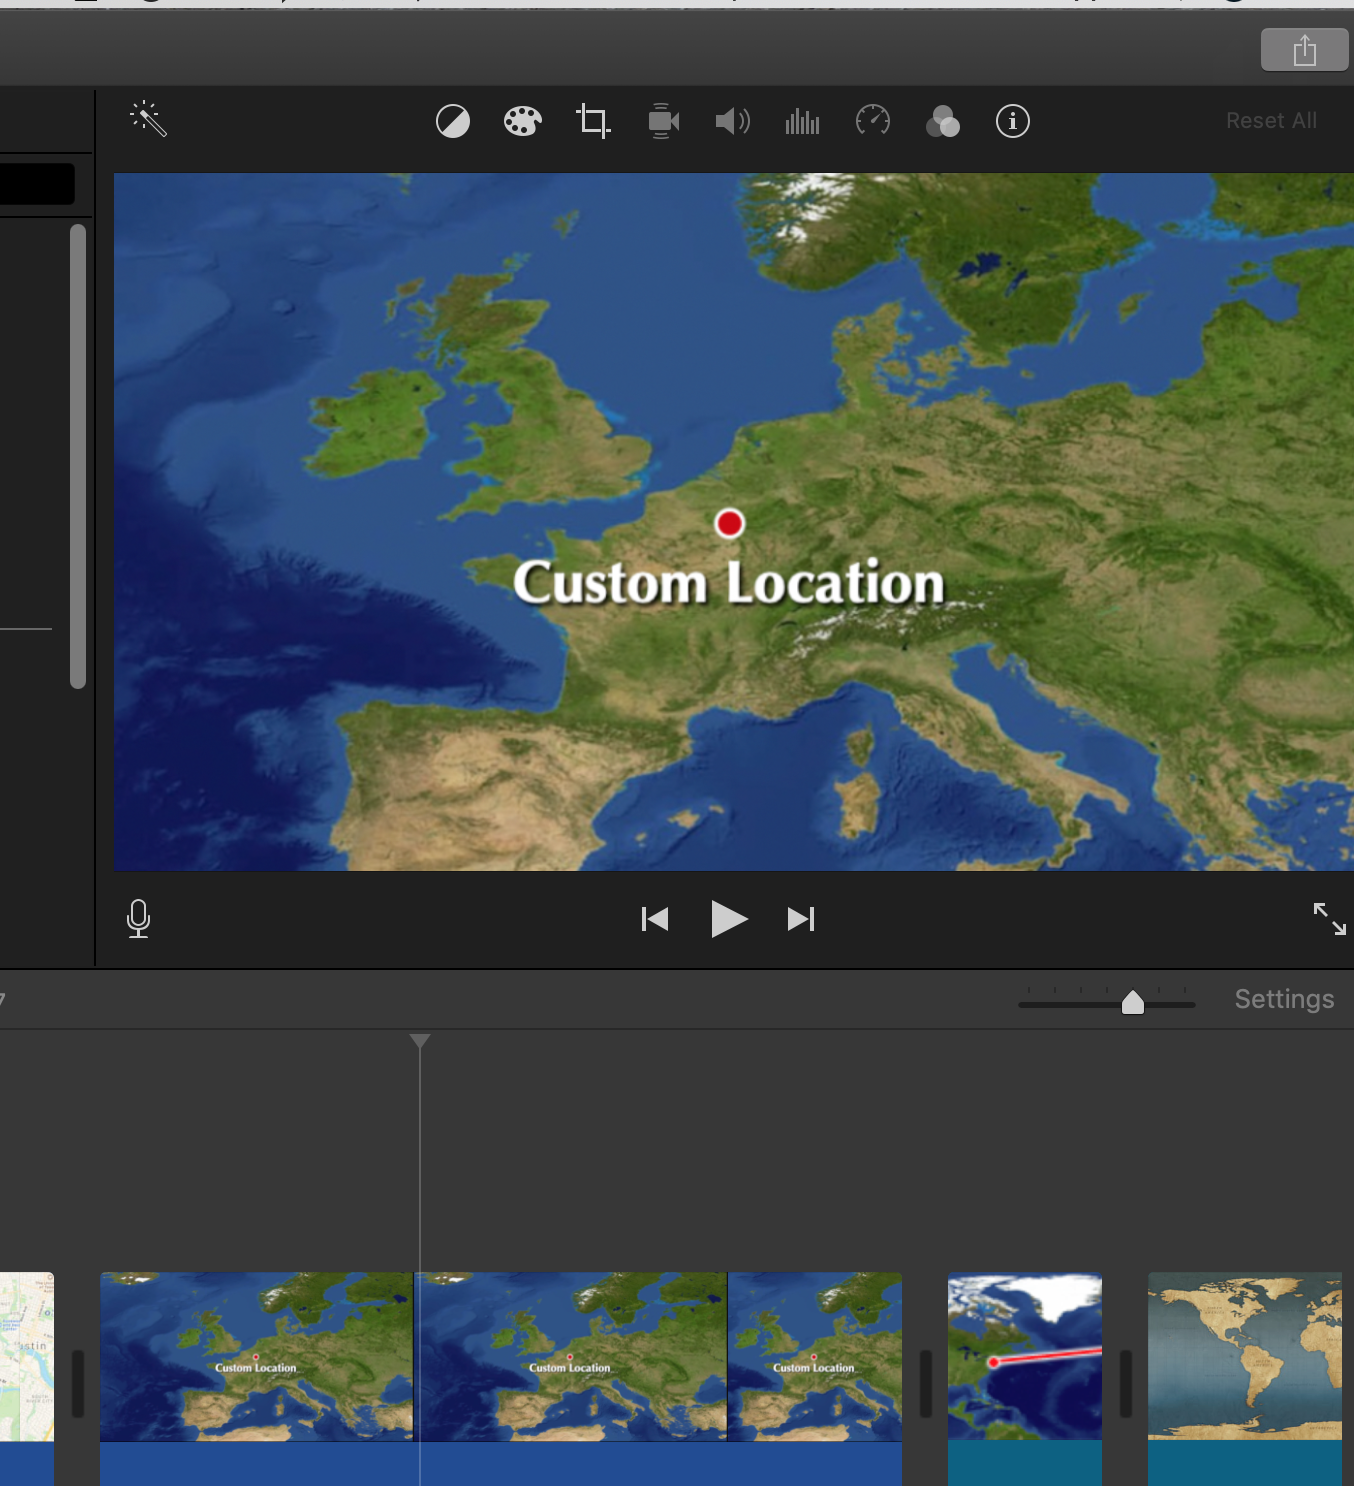Image resolution: width=1354 pixels, height=1486 pixels.
Task: Open the color balance adjustment
Action: (453, 122)
